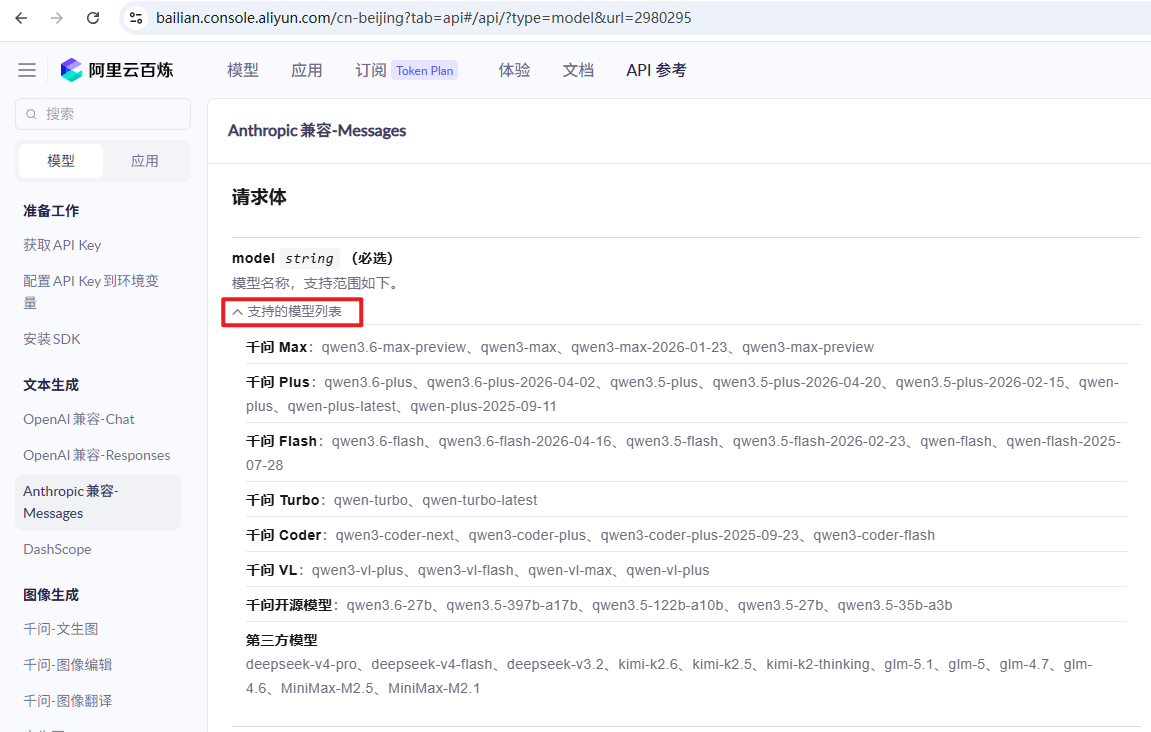Click glm-5.1 model name

point(909,664)
